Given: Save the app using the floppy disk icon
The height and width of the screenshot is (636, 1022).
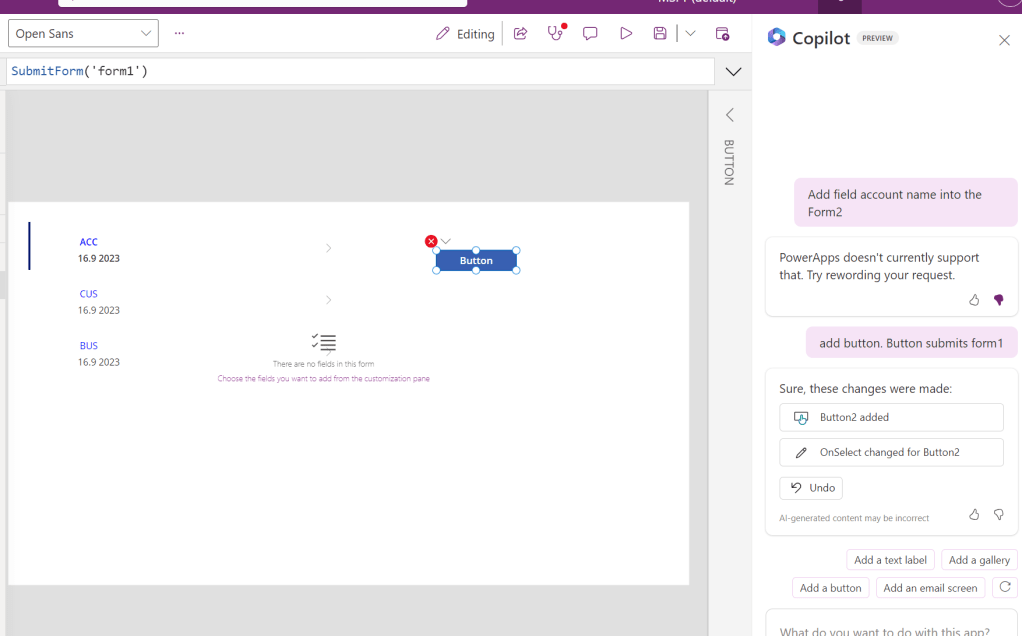Looking at the screenshot, I should [660, 34].
